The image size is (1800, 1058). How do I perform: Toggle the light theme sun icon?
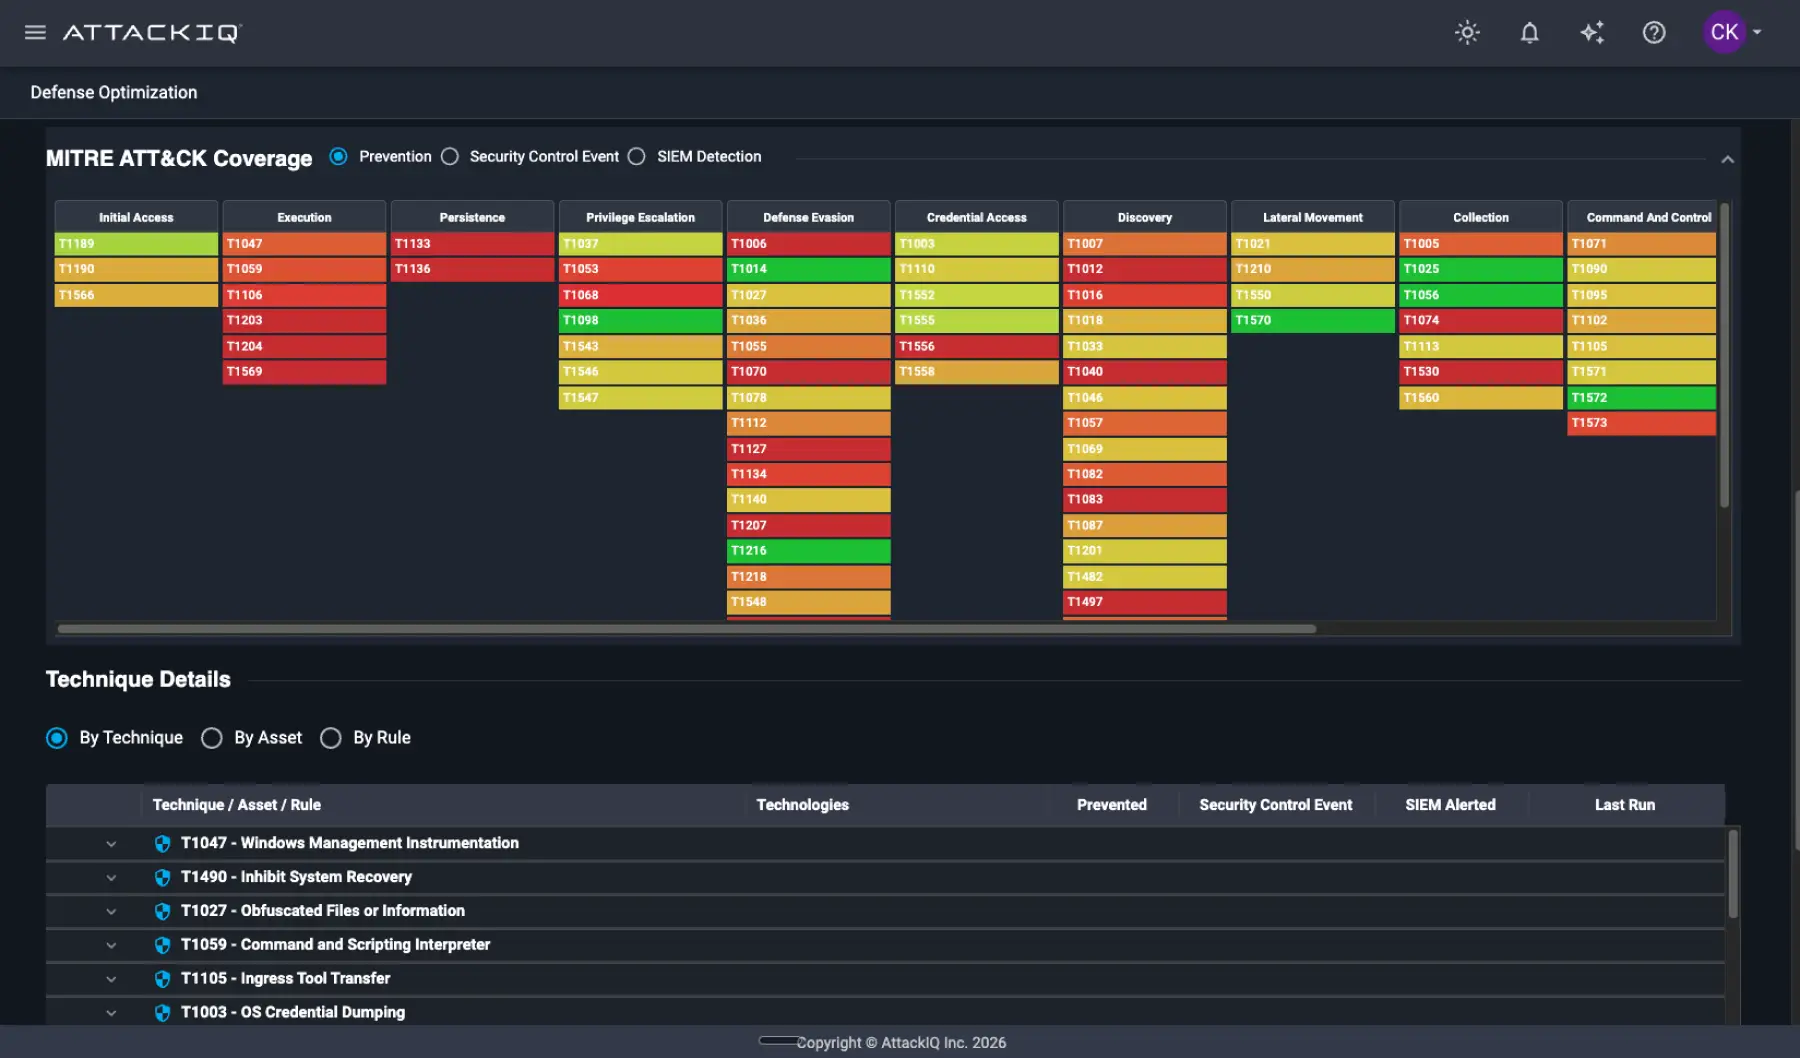tap(1467, 32)
